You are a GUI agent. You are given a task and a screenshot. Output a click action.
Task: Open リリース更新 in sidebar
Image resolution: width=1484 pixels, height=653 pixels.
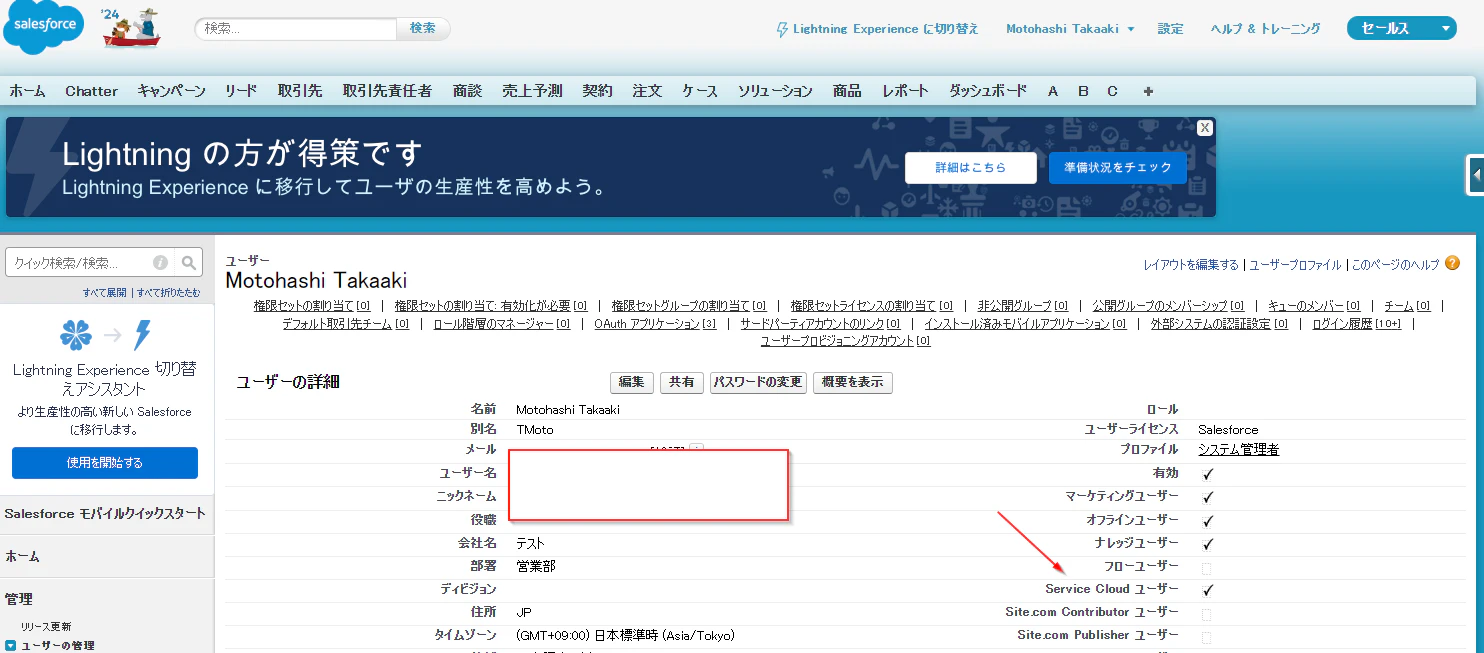point(46,626)
